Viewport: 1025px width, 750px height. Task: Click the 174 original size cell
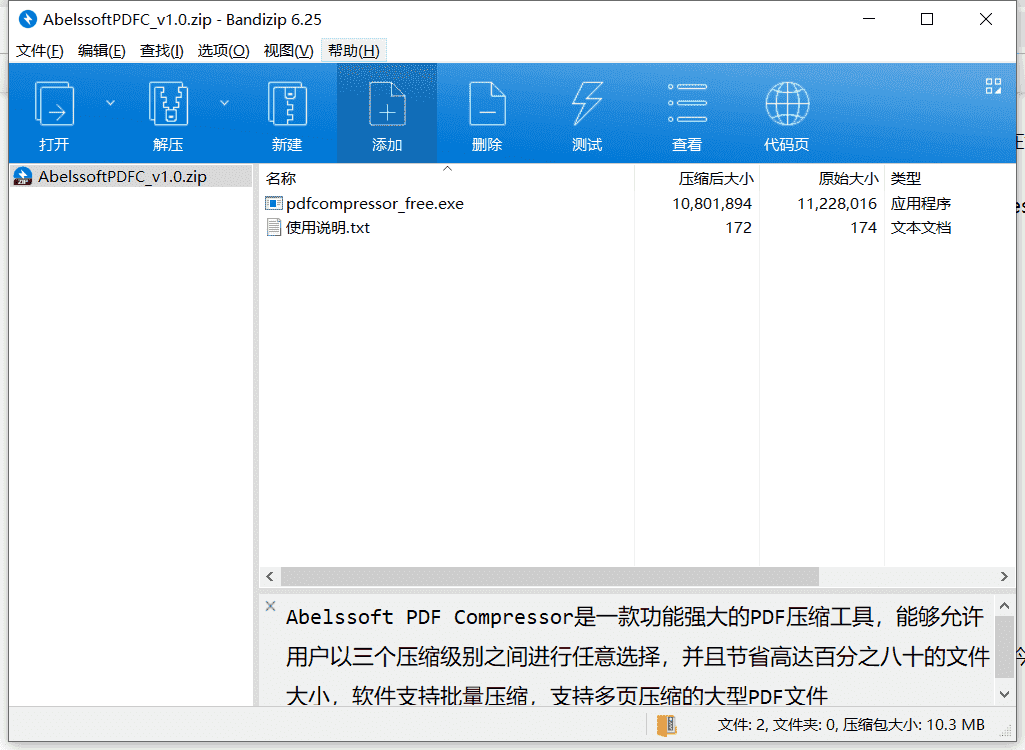(x=864, y=228)
